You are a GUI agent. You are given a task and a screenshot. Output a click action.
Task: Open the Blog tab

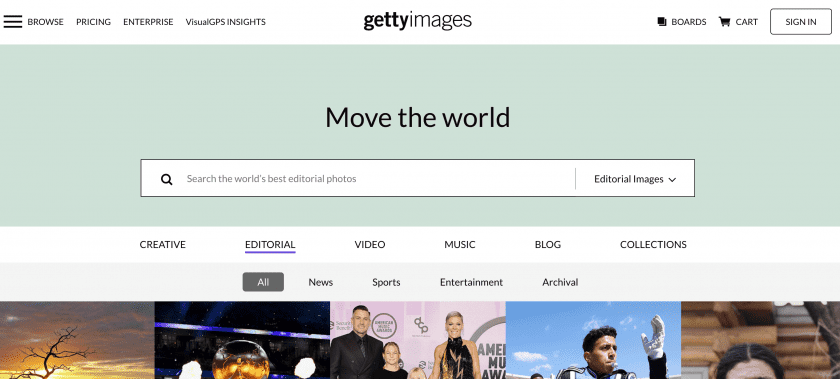548,244
